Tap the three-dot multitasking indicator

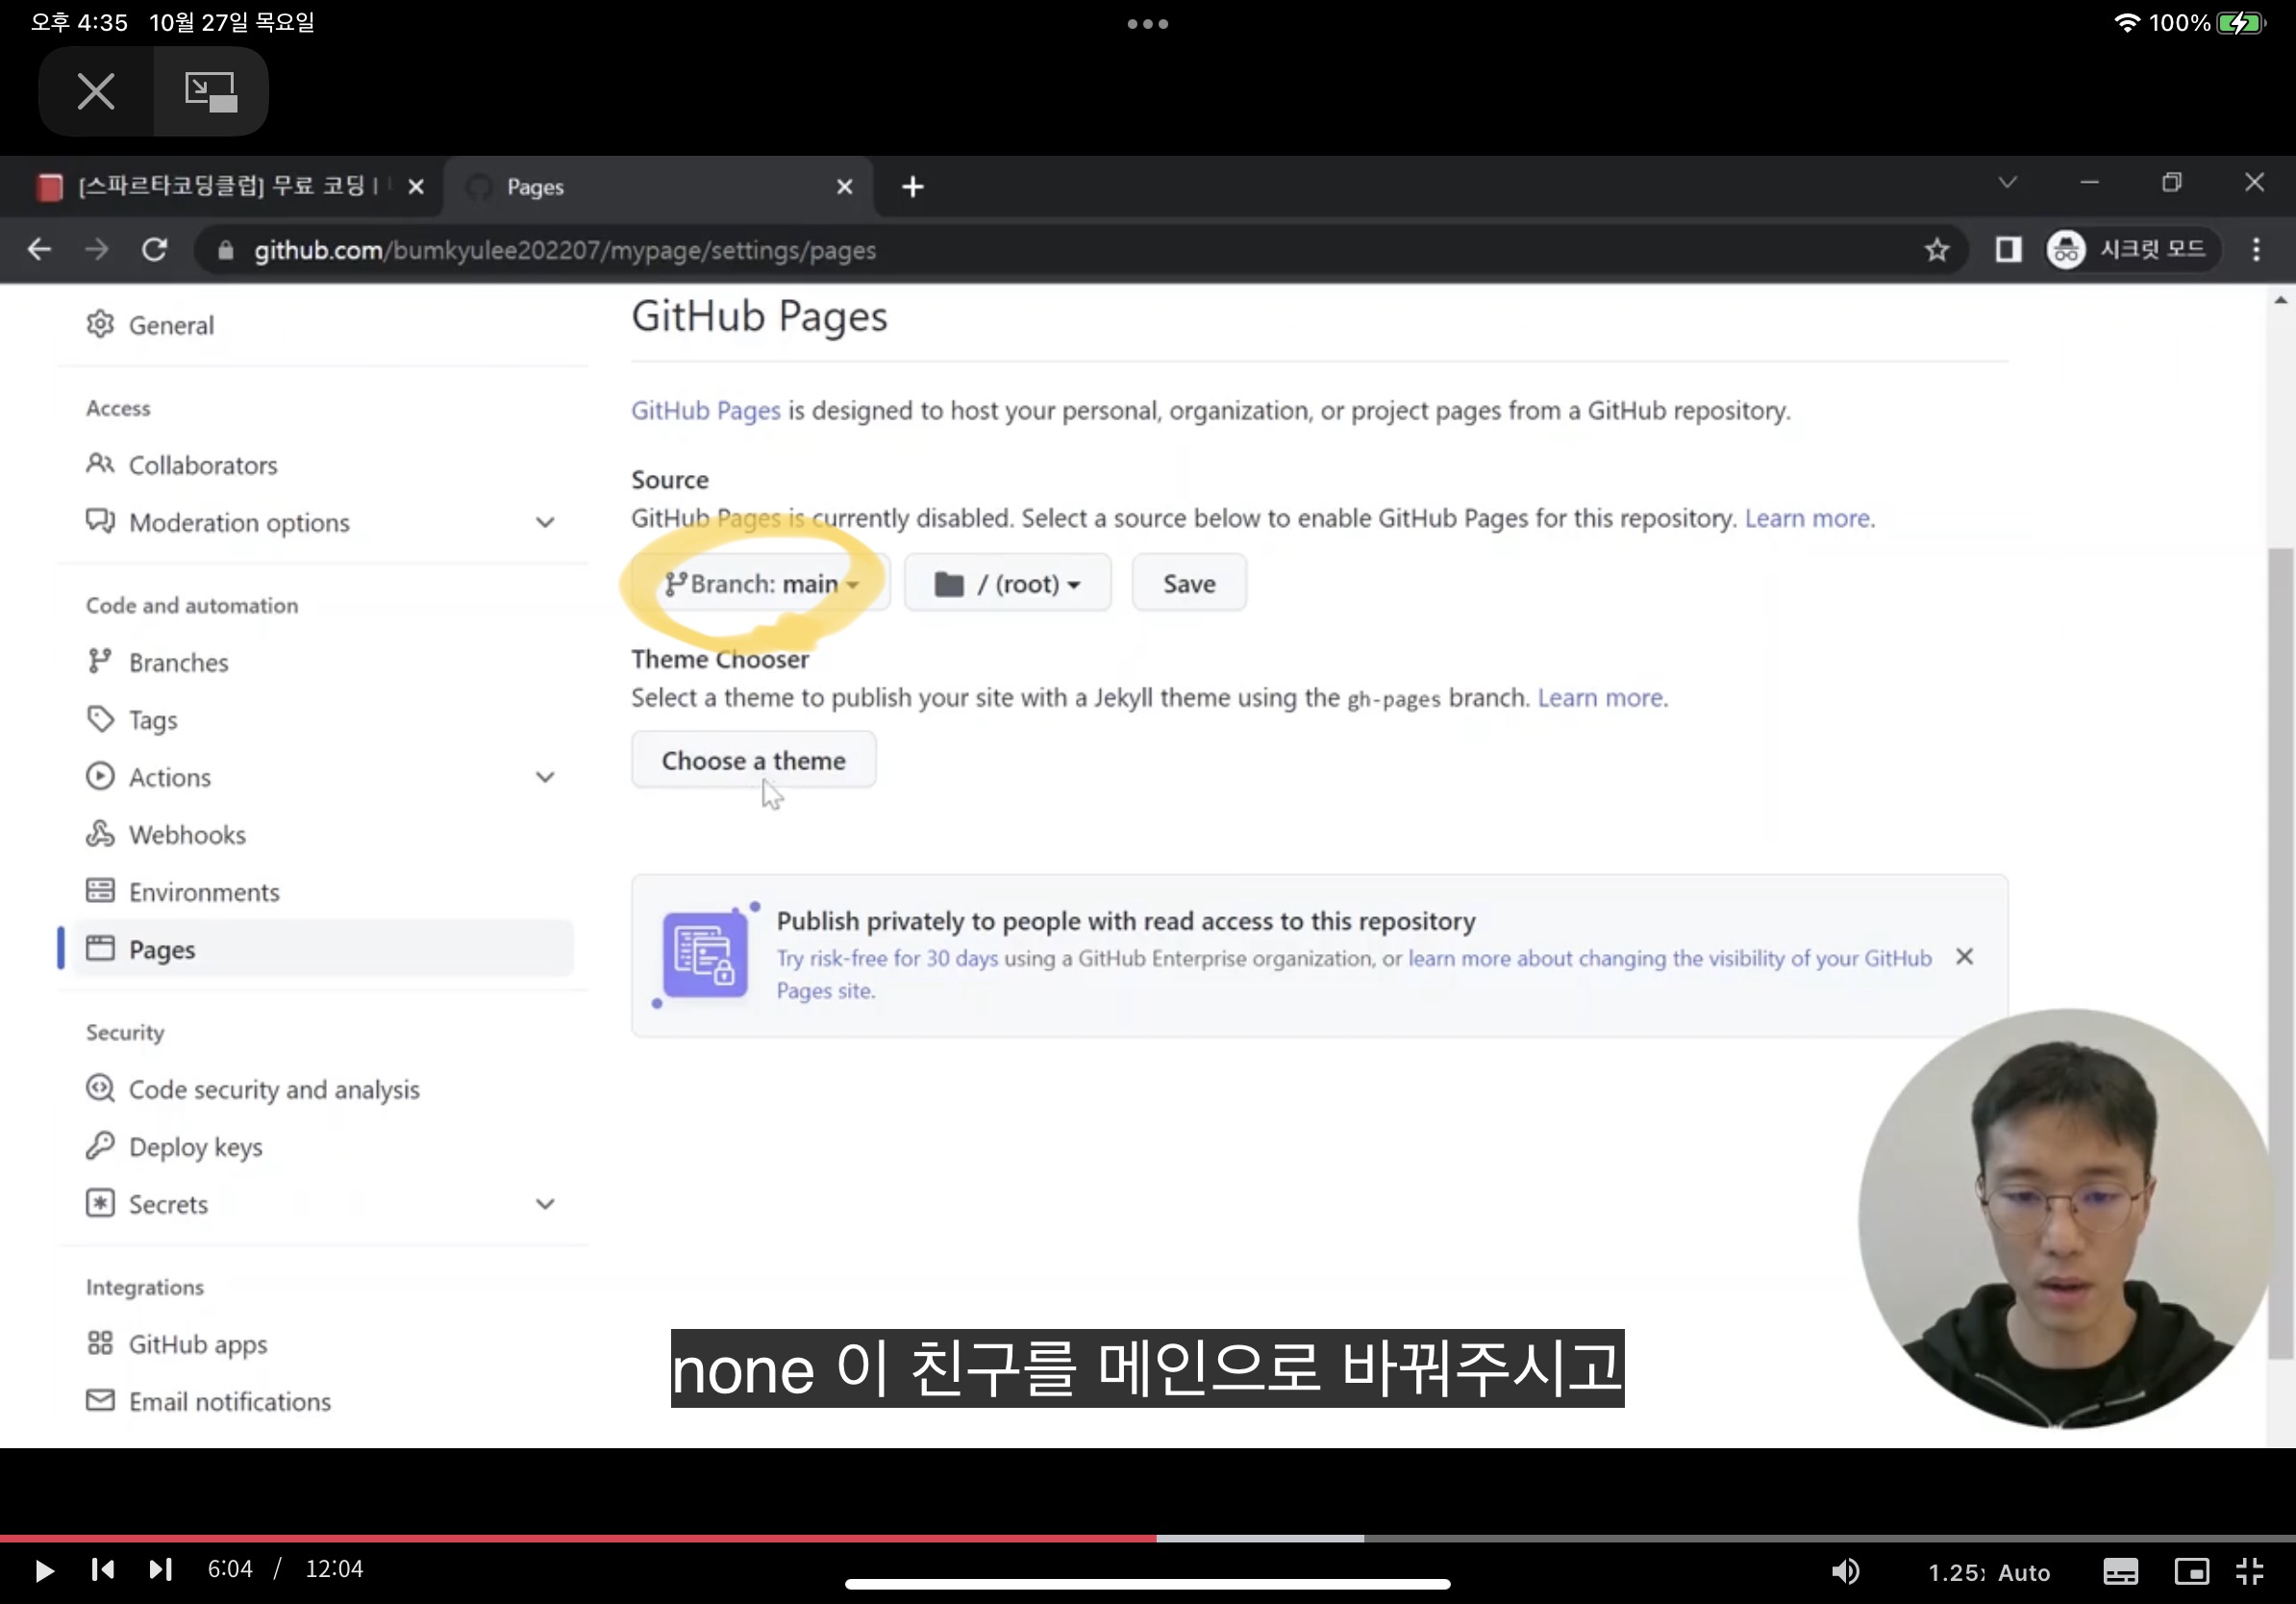[1148, 23]
